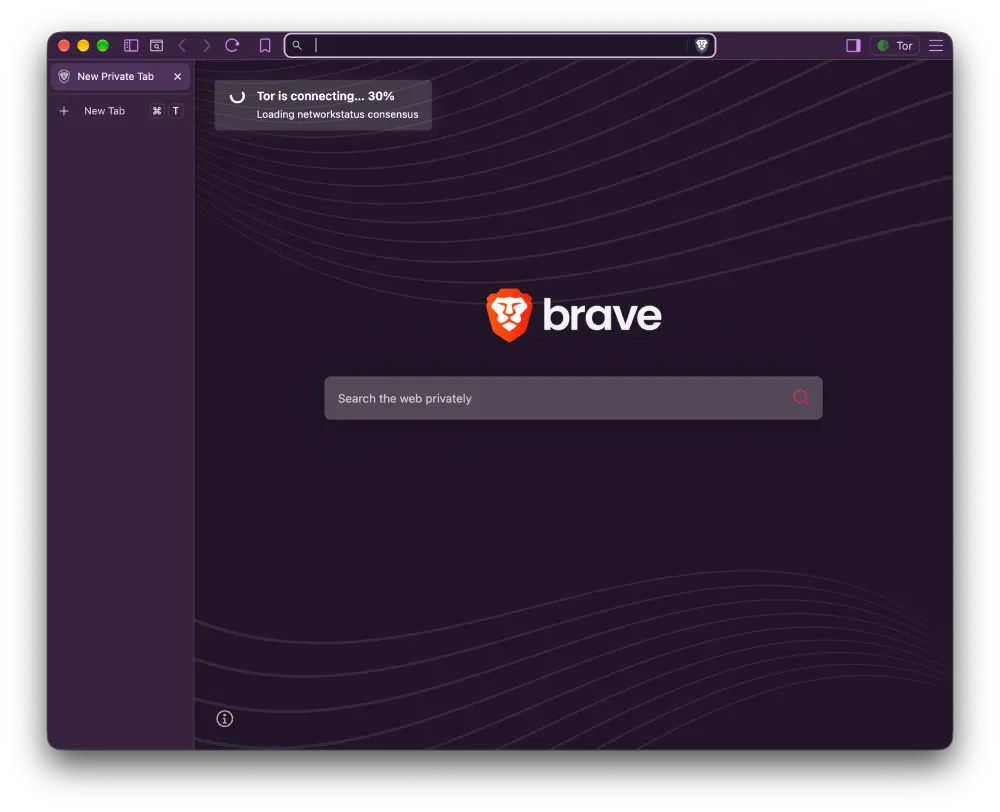Close the New Private Tab

[177, 77]
